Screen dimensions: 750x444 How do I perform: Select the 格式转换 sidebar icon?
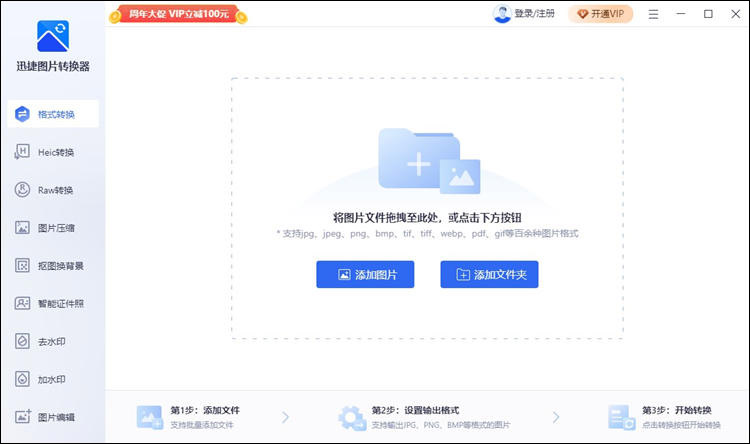(x=22, y=114)
